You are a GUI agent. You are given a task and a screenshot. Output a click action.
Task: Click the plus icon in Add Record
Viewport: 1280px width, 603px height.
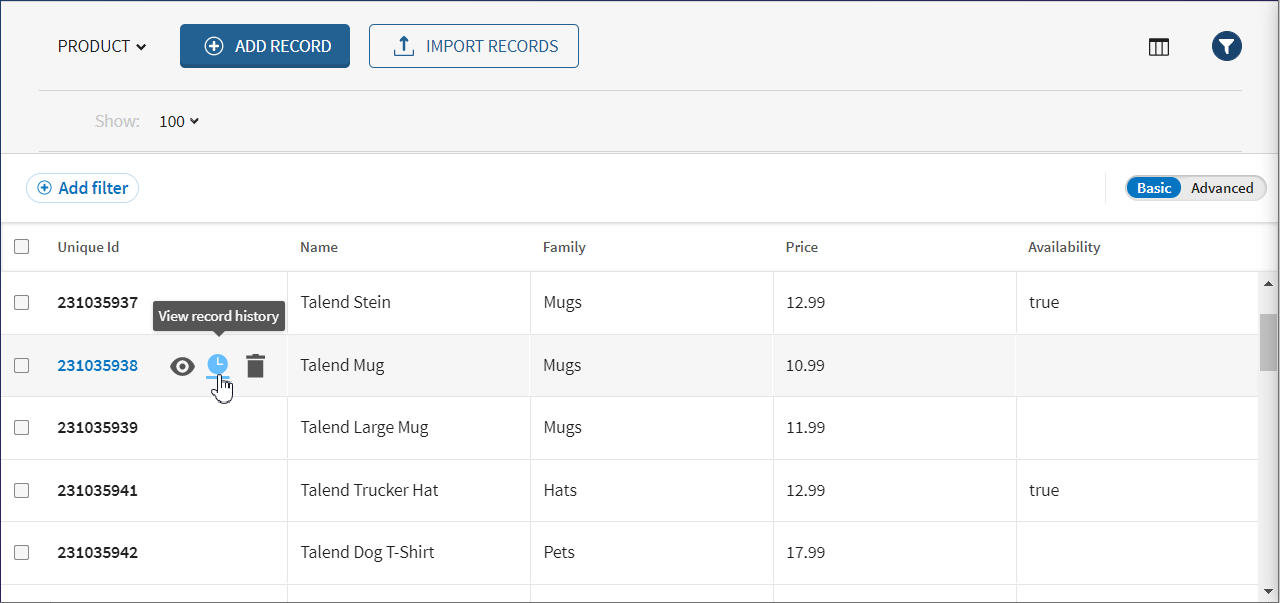coord(213,46)
